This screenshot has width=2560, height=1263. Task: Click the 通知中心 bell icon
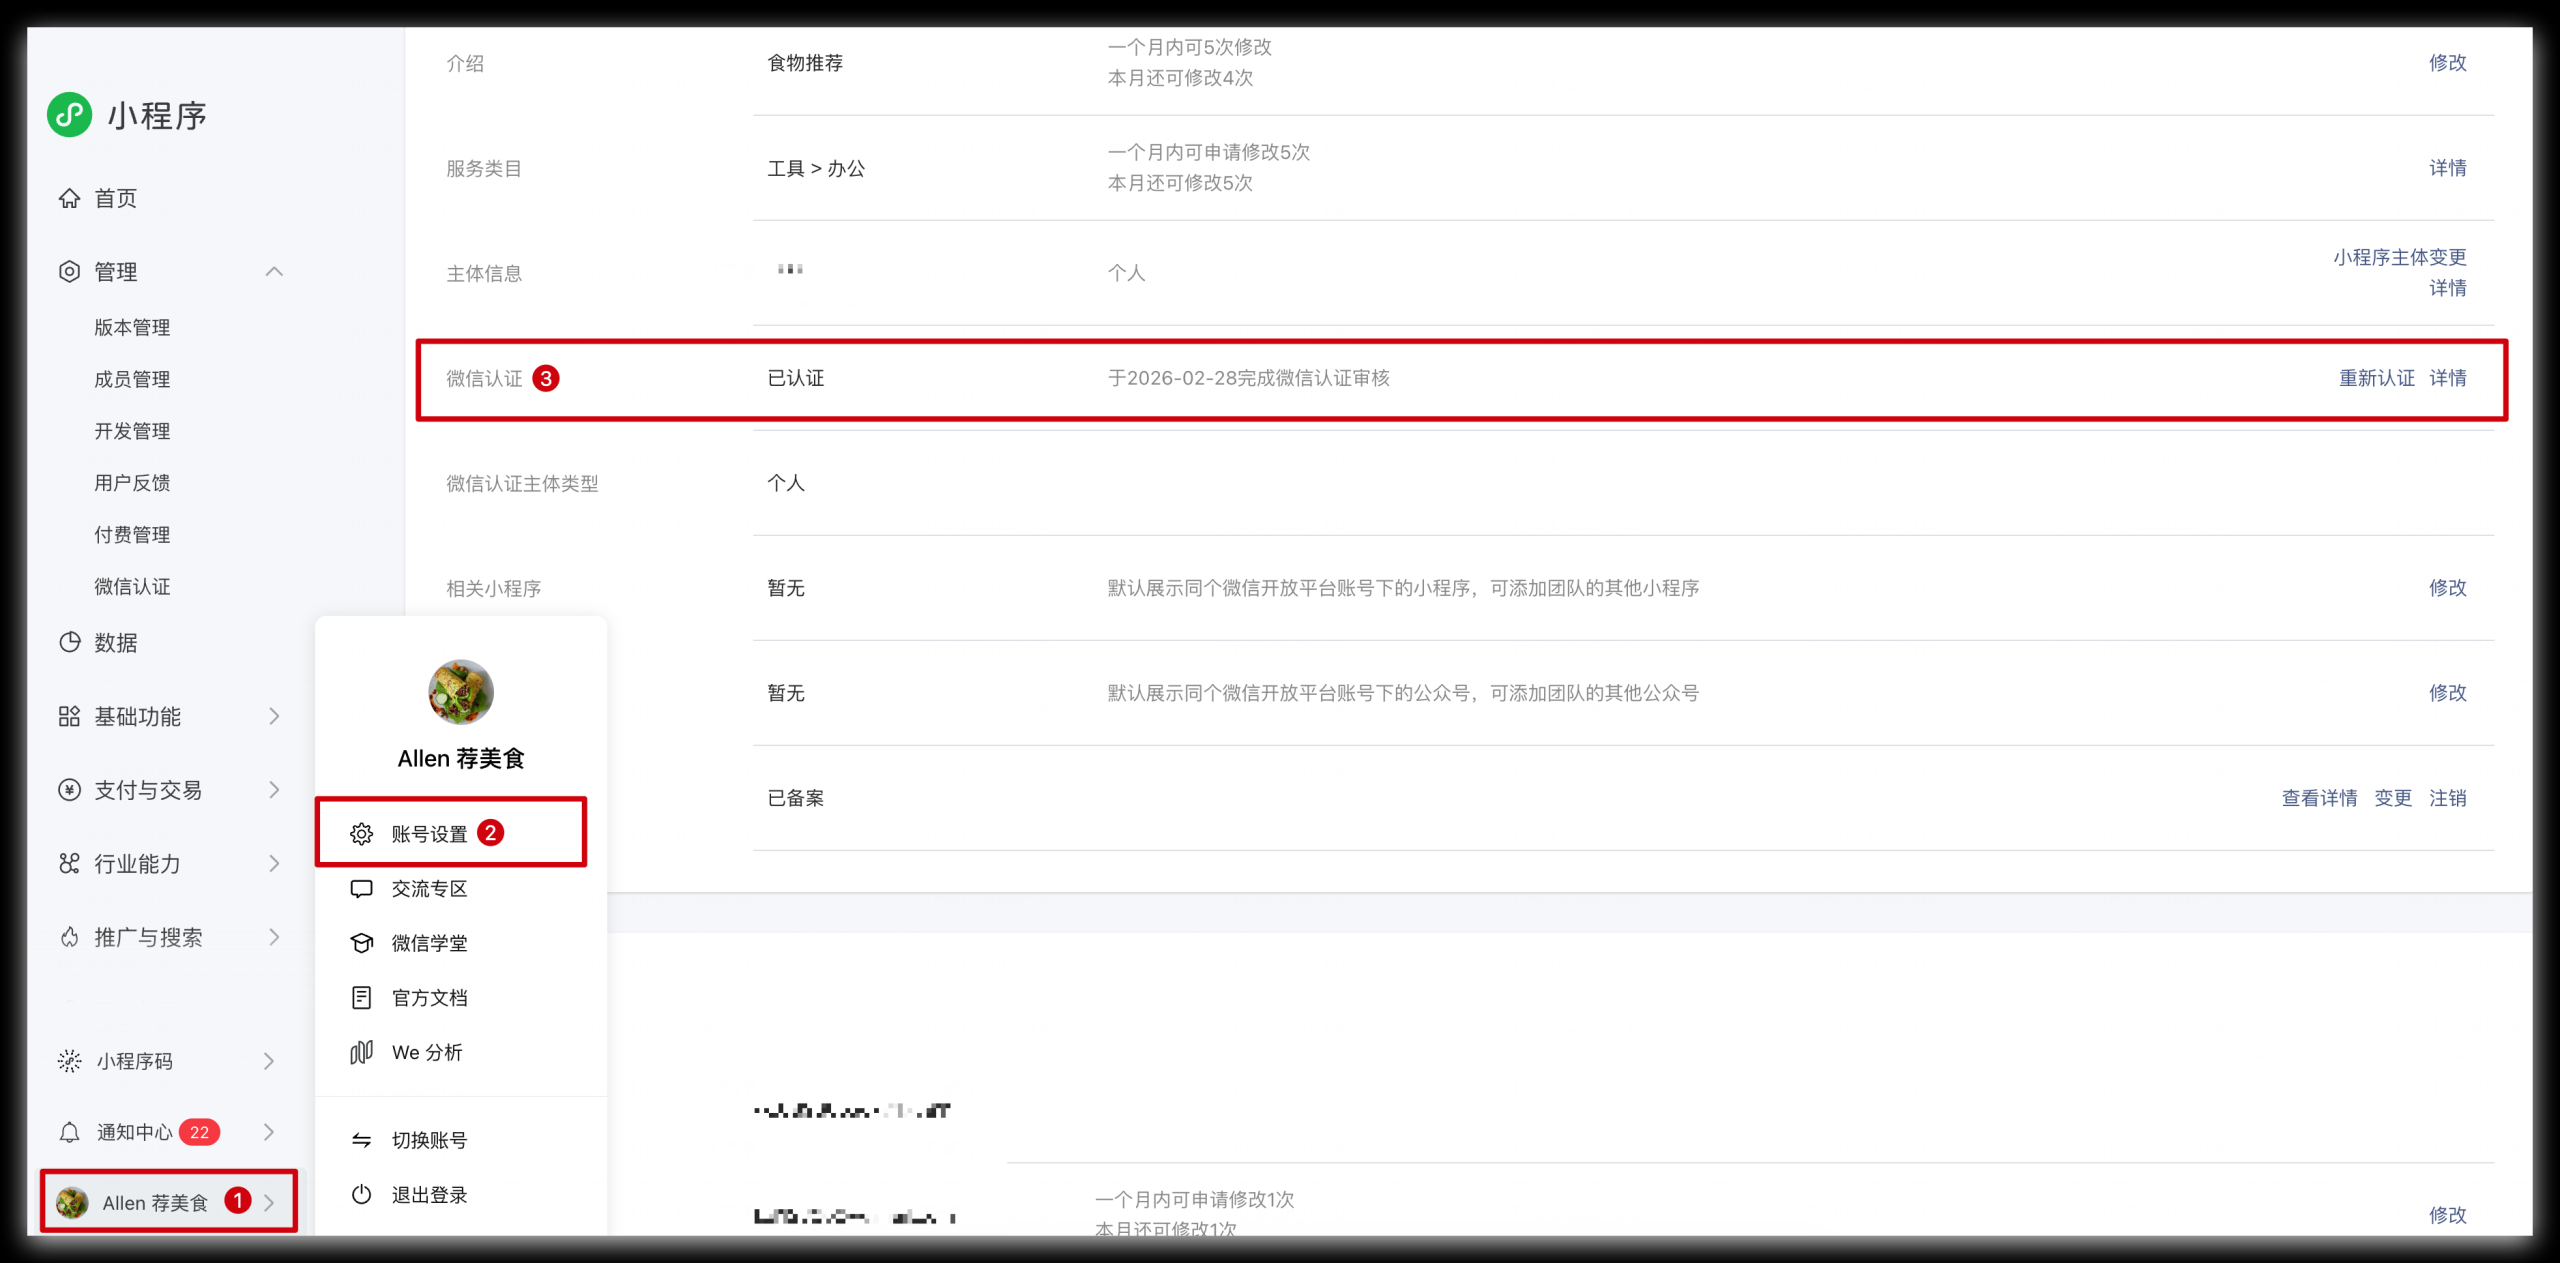point(69,1132)
